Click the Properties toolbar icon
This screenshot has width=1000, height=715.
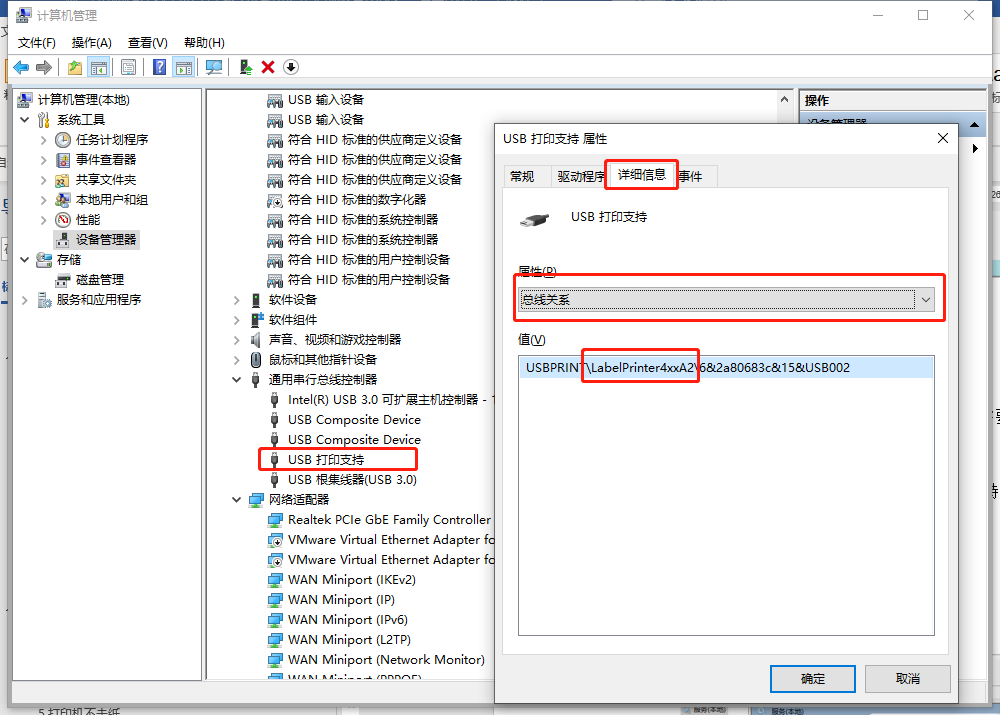(128, 67)
